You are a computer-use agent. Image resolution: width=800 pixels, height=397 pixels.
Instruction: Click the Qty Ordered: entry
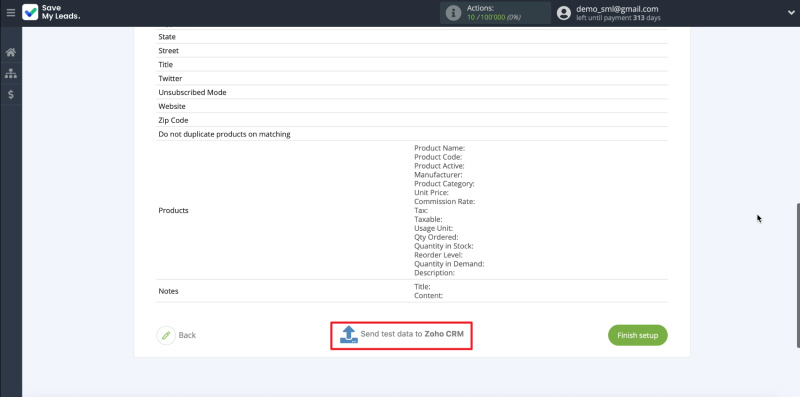coord(436,237)
